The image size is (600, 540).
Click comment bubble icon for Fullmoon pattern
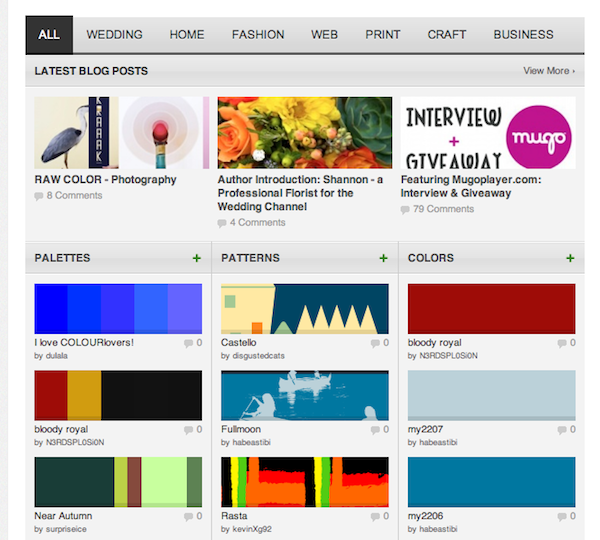373,430
